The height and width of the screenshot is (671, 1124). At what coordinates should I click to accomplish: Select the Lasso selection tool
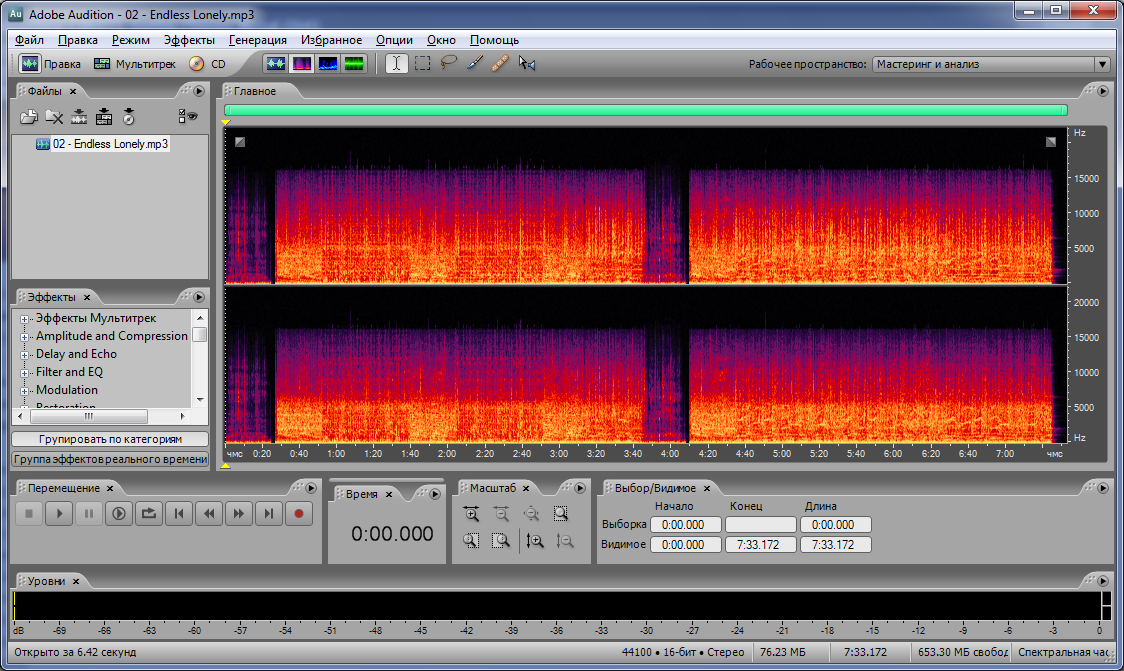coord(449,64)
